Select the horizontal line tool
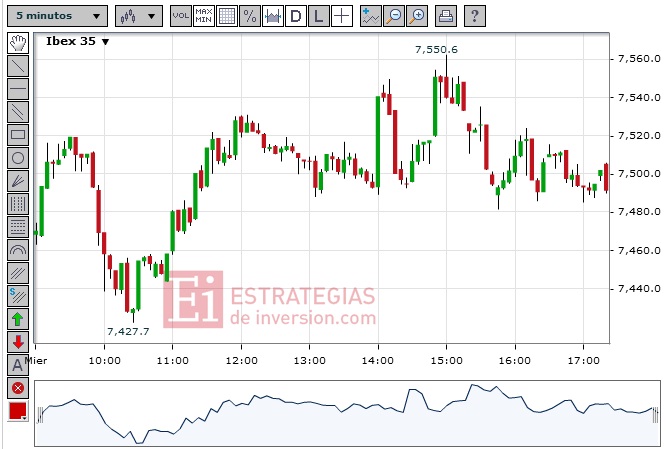This screenshot has height=449, width=666. pos(18,89)
